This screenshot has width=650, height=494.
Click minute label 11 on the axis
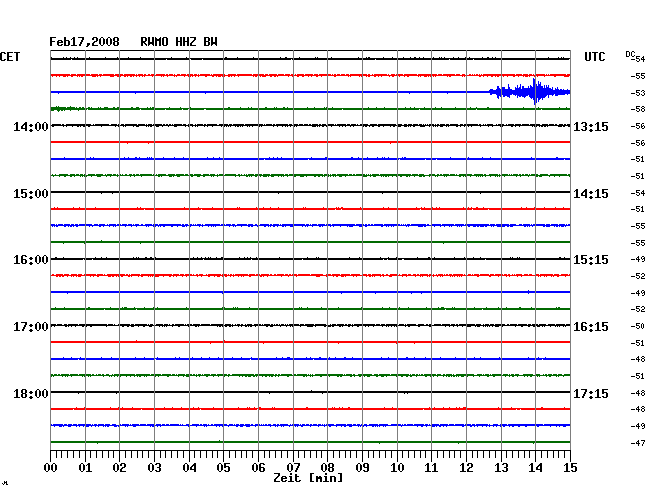coord(431,468)
